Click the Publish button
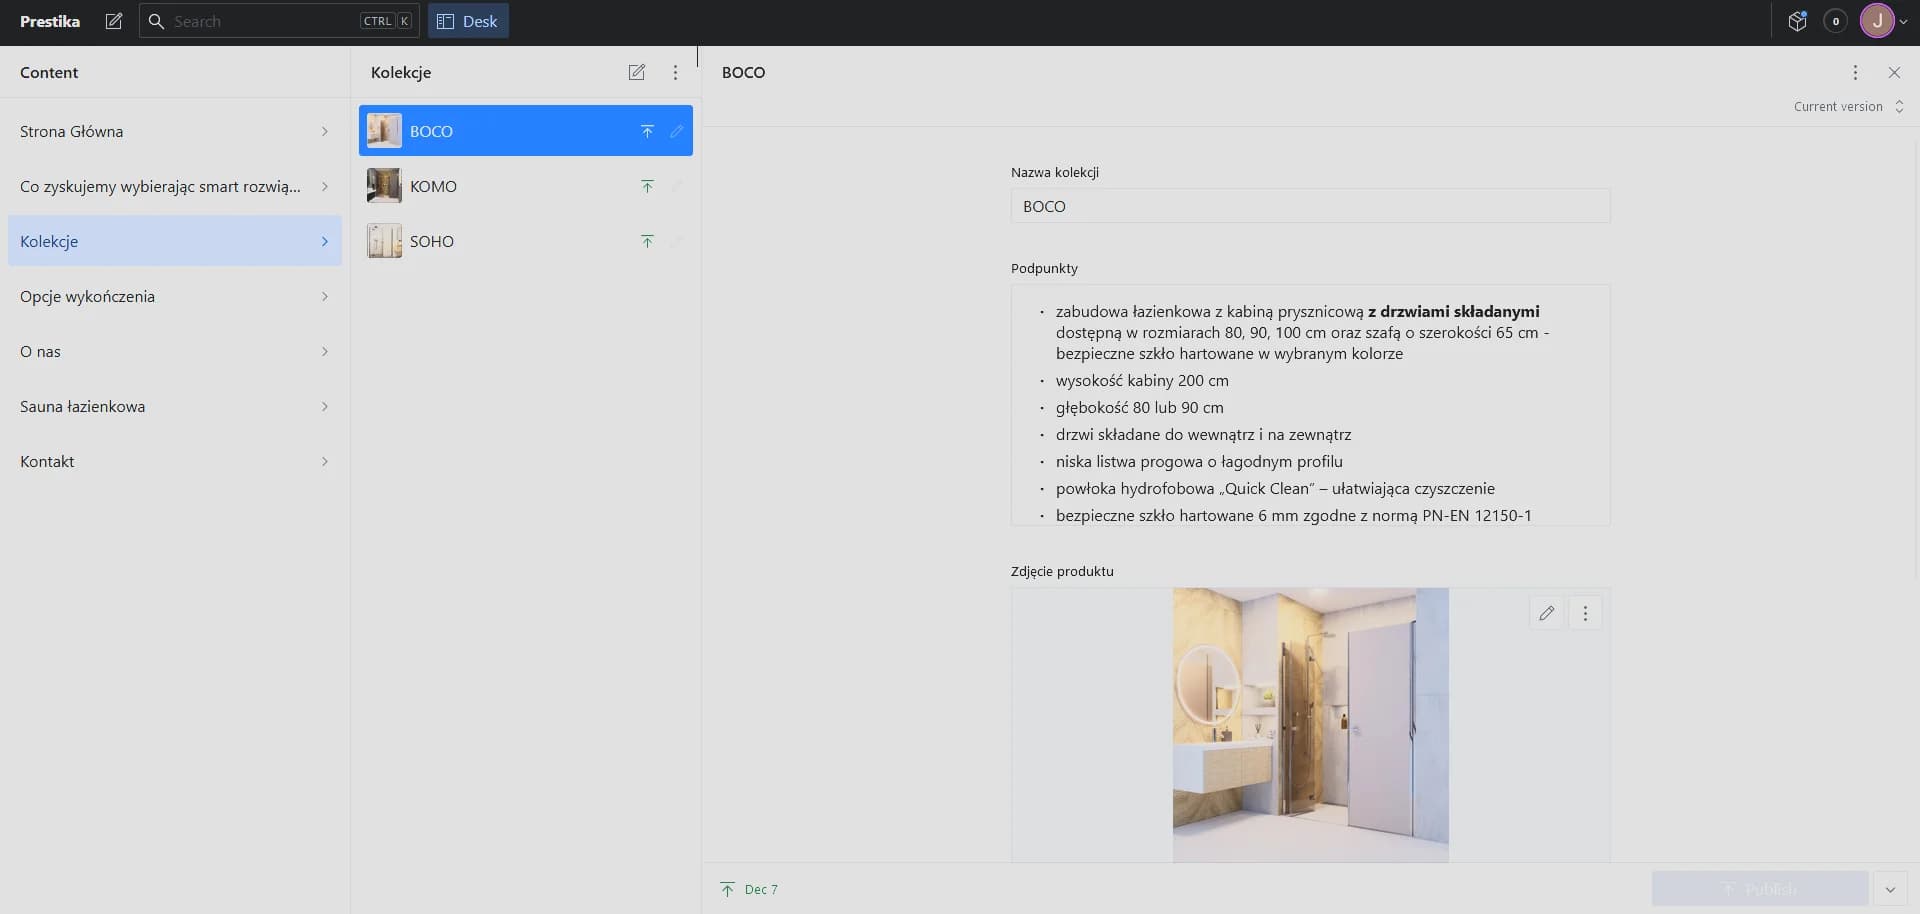 1760,889
